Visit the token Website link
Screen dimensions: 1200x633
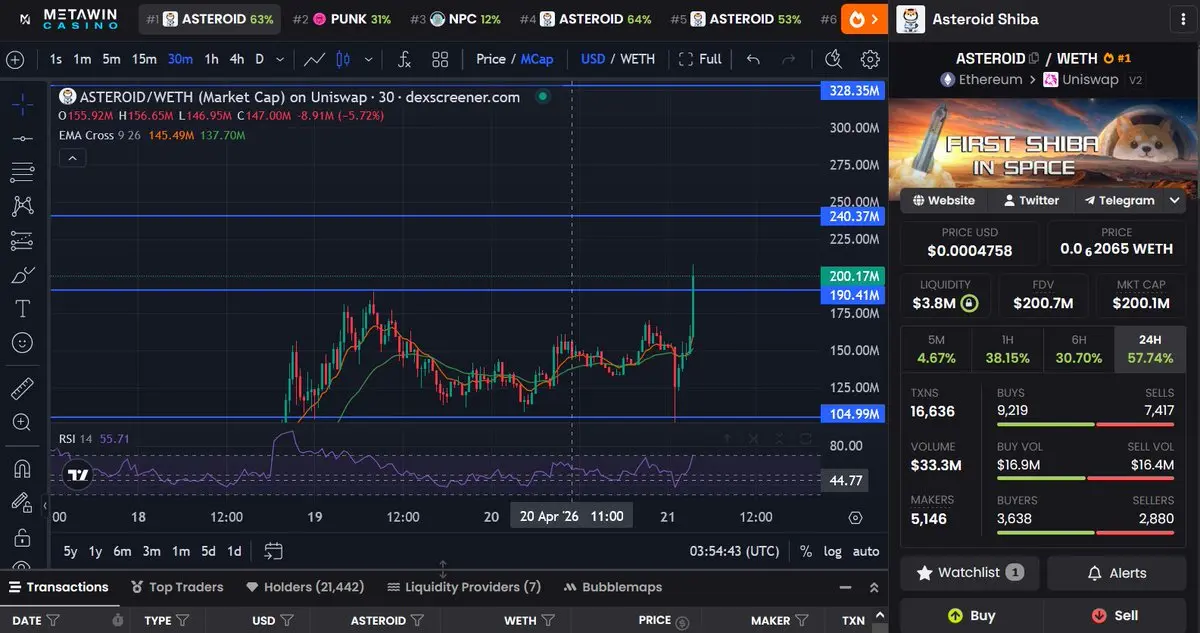click(944, 200)
